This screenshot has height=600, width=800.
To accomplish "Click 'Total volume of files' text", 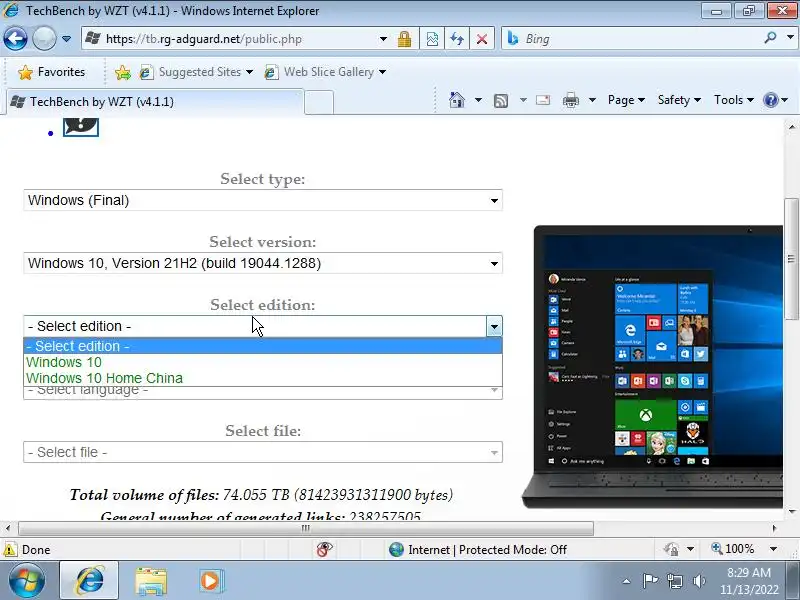I will [144, 495].
